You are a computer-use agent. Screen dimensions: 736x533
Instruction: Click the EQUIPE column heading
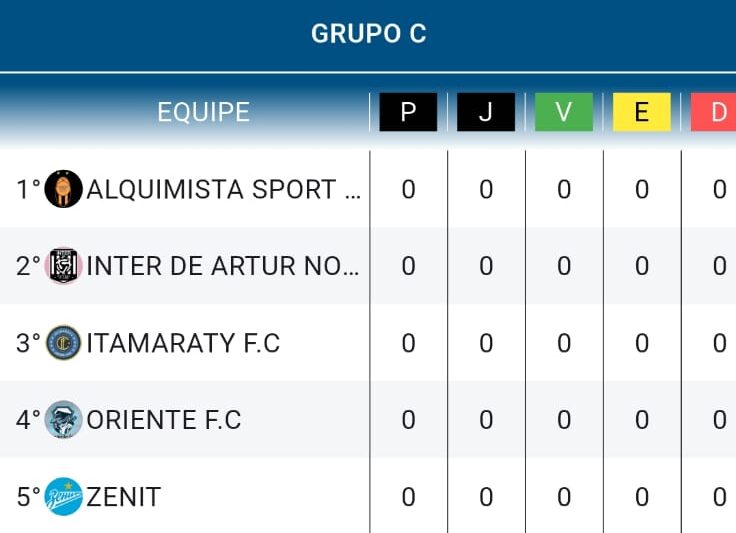[x=203, y=112]
